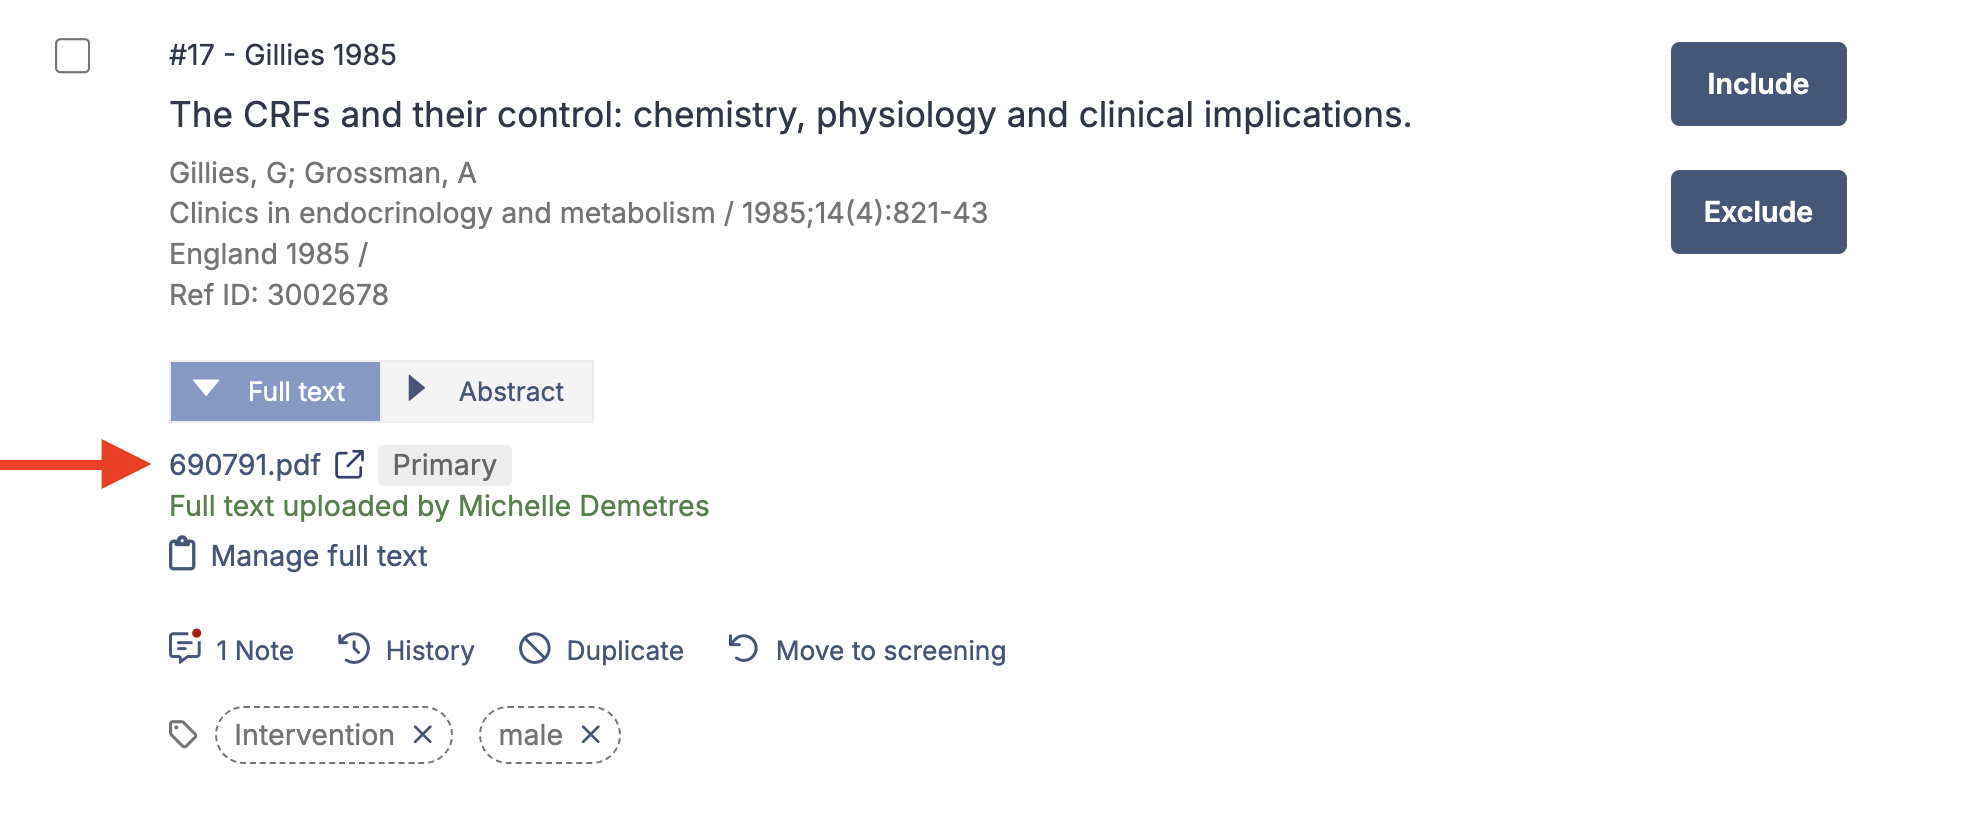Click the Duplicate circle-slash icon

(x=535, y=649)
